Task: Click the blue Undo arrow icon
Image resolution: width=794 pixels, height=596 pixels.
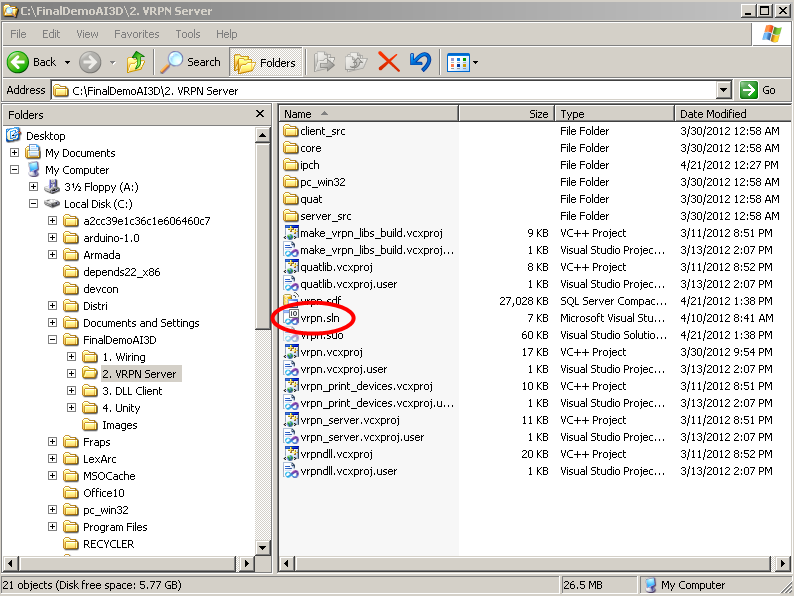Action: (x=420, y=62)
